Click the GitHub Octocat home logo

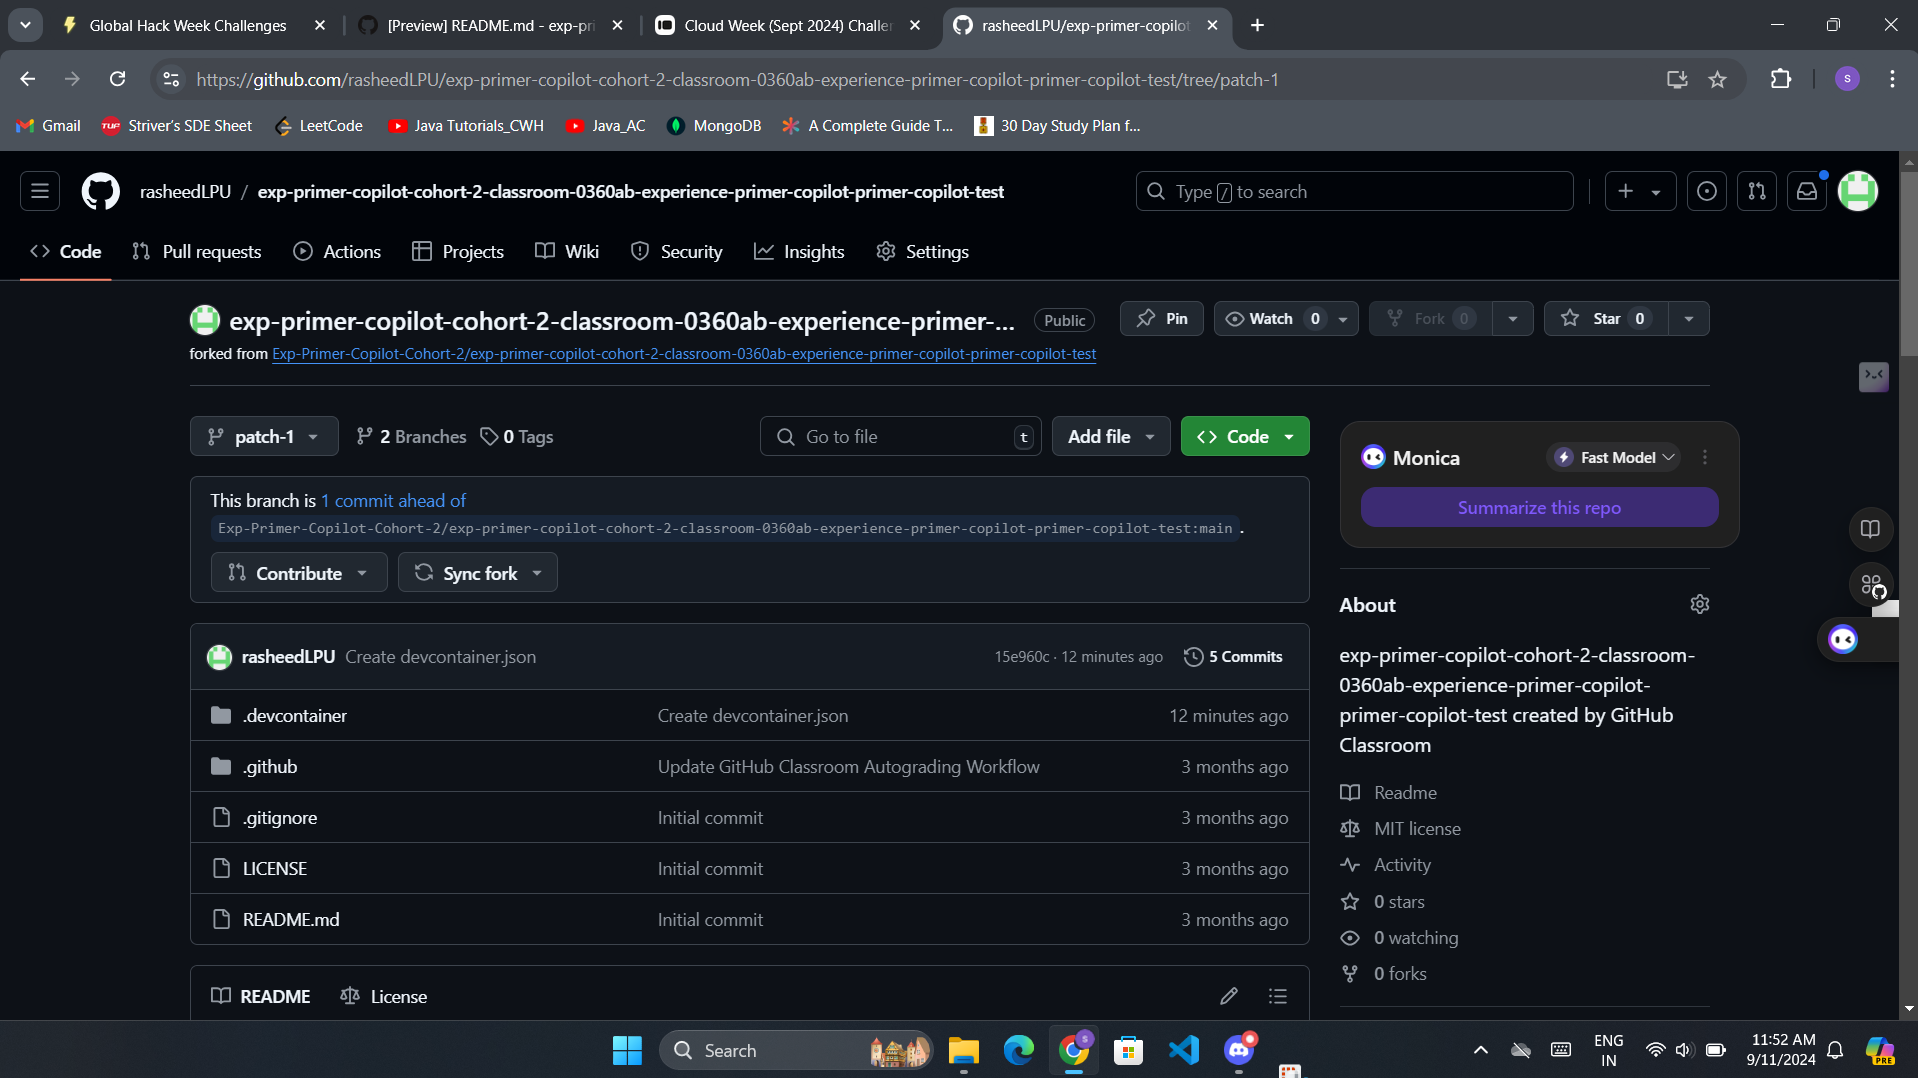pyautogui.click(x=100, y=191)
